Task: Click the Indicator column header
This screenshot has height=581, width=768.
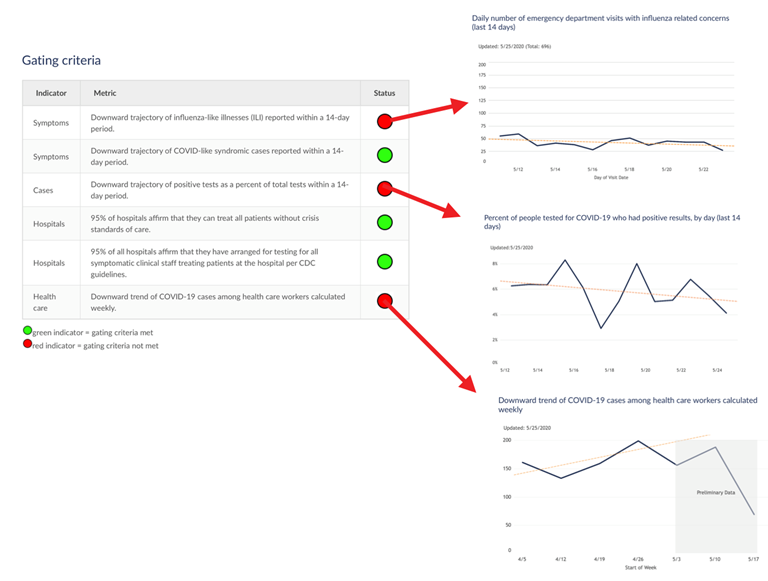Action: tap(51, 93)
